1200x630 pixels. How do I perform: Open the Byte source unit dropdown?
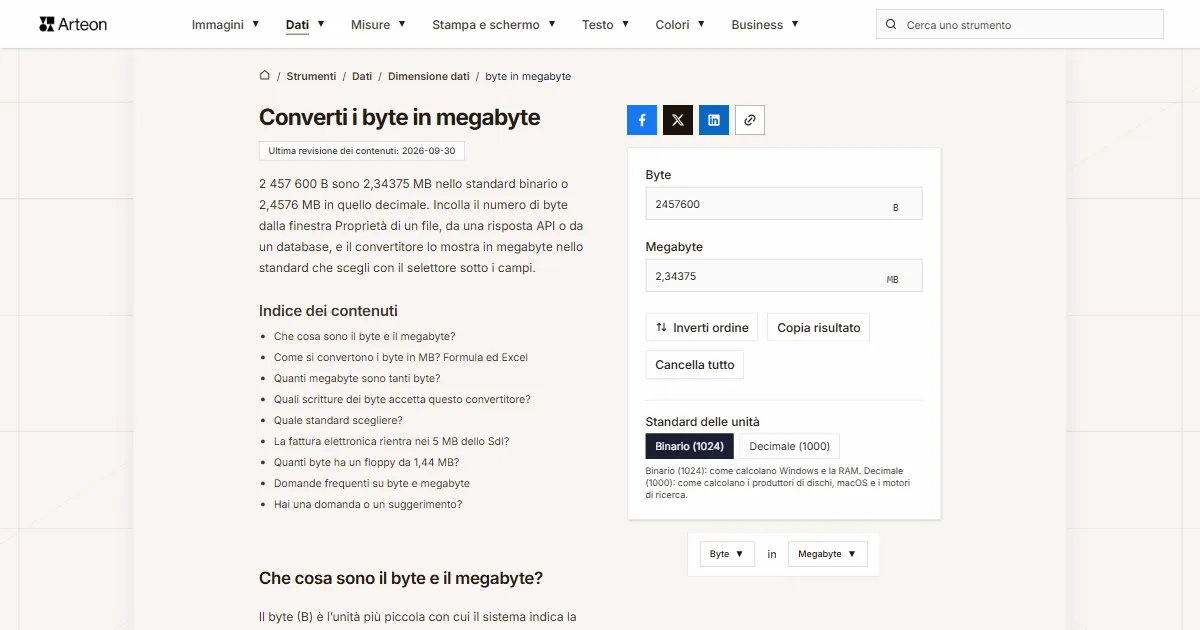[x=727, y=554]
